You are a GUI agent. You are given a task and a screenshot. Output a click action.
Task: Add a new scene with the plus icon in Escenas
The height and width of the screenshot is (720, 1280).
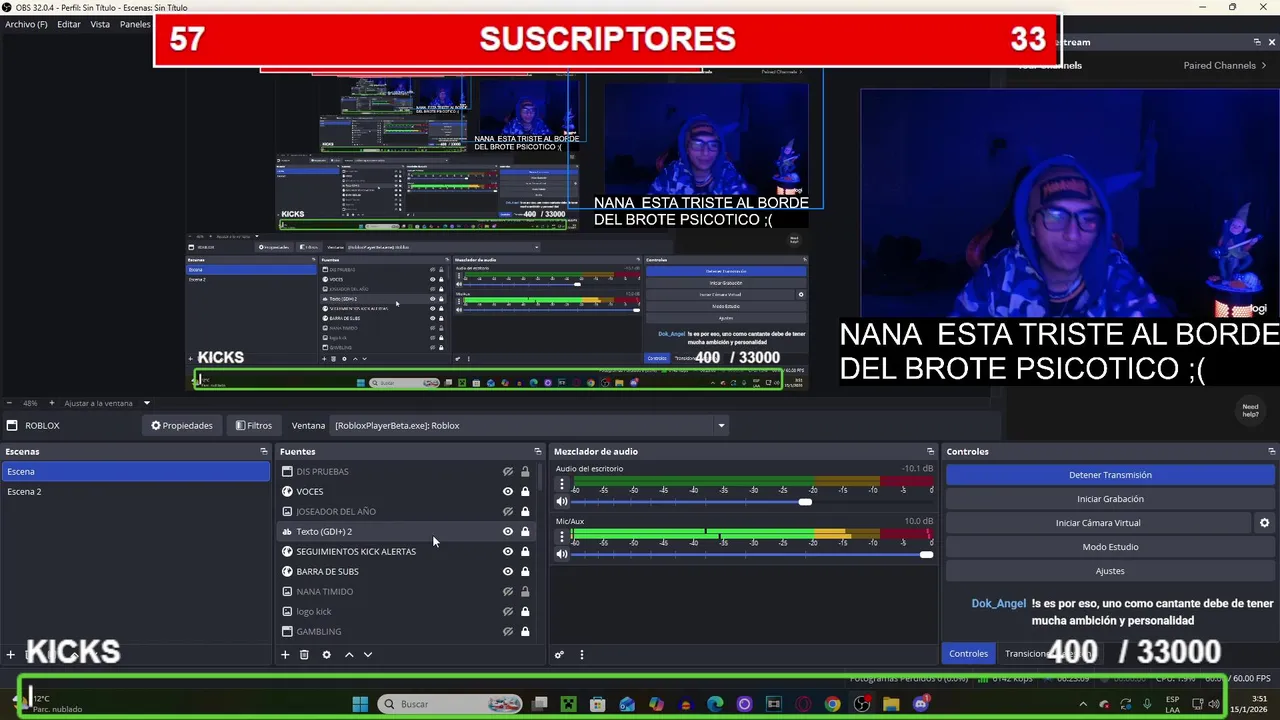coord(11,655)
